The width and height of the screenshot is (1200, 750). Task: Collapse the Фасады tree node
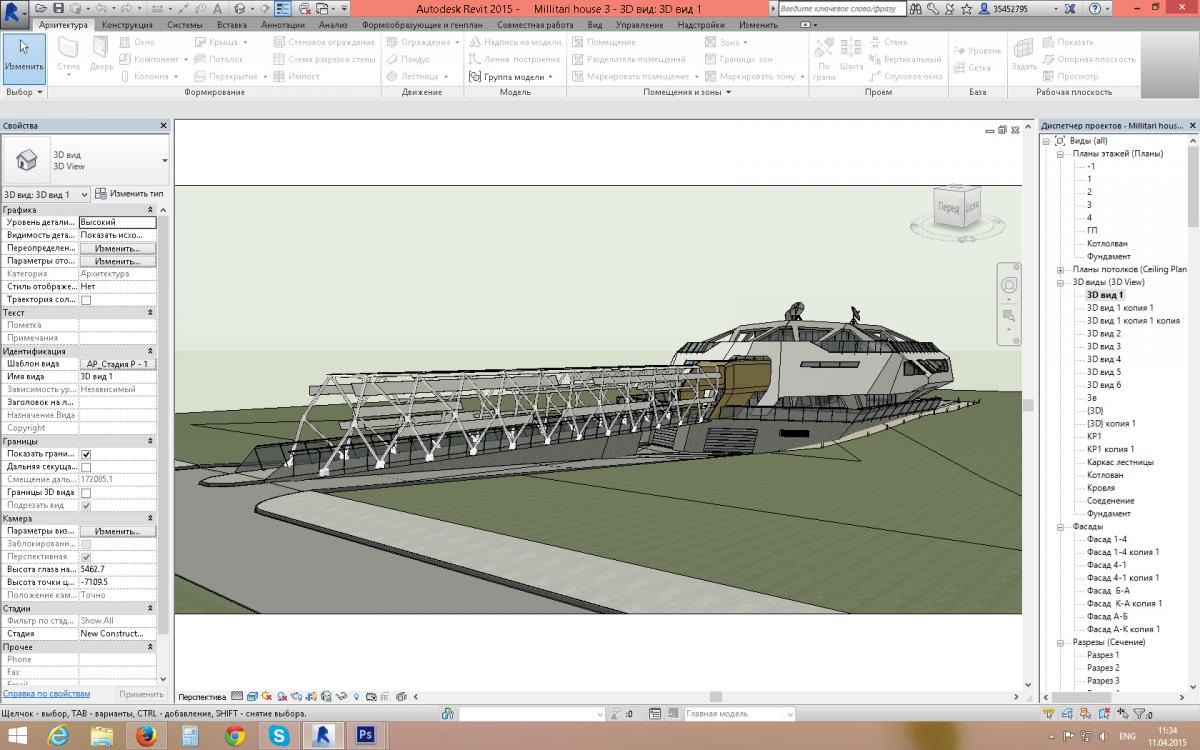1060,527
